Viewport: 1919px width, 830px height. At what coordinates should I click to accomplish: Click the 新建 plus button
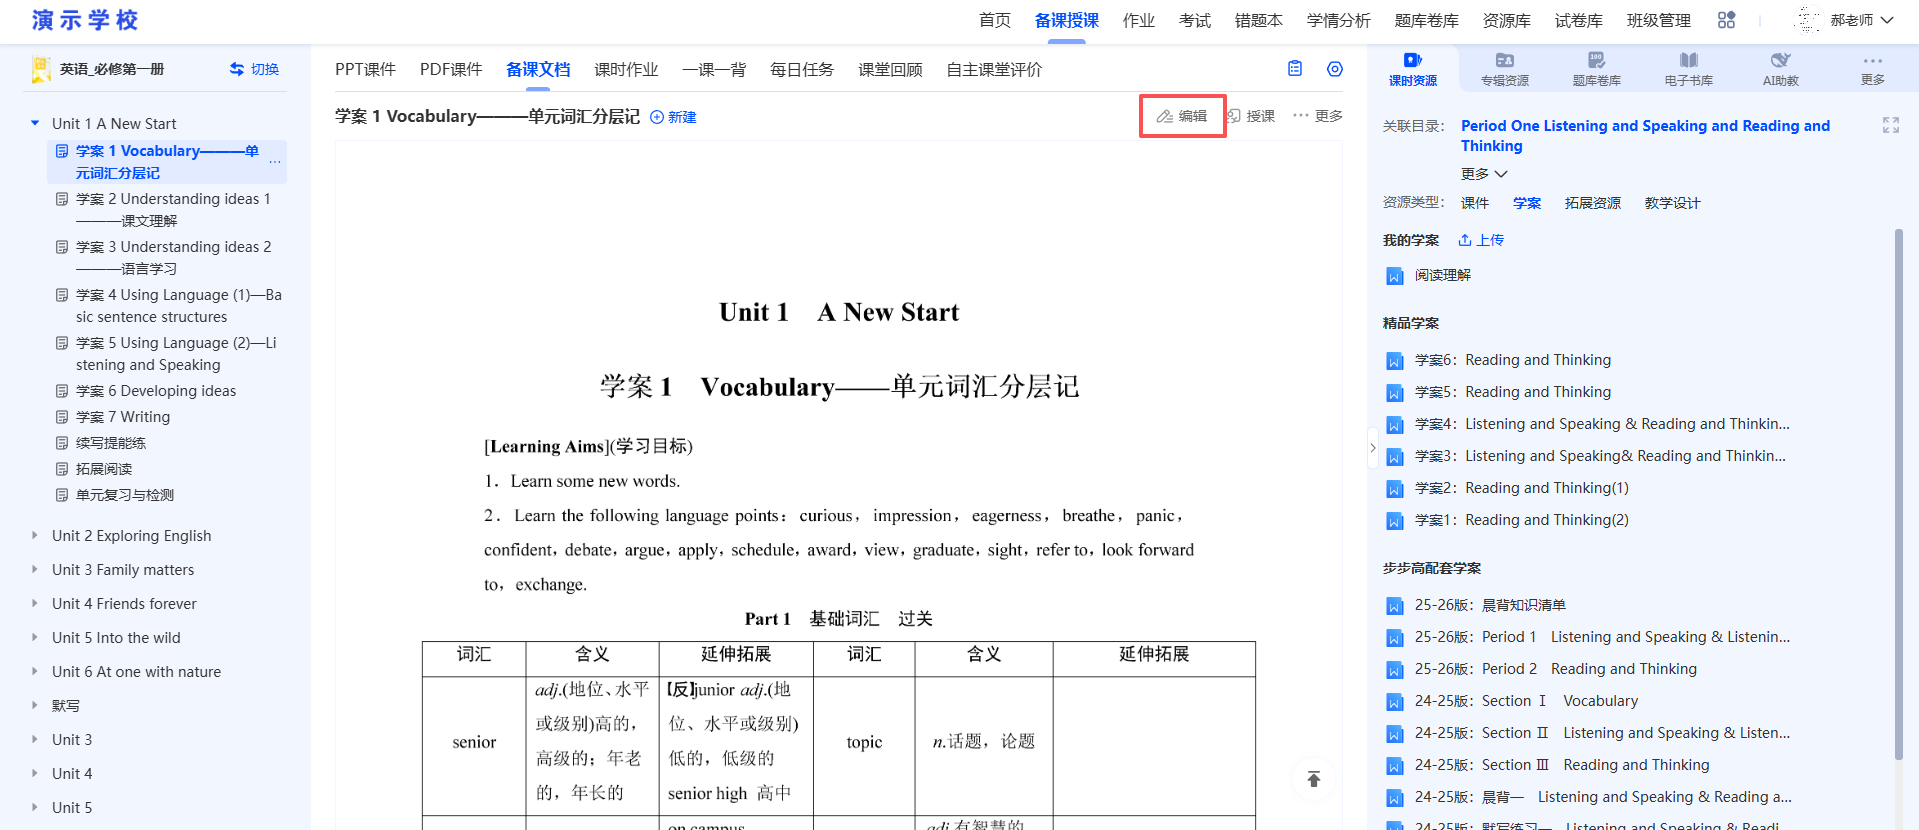673,117
